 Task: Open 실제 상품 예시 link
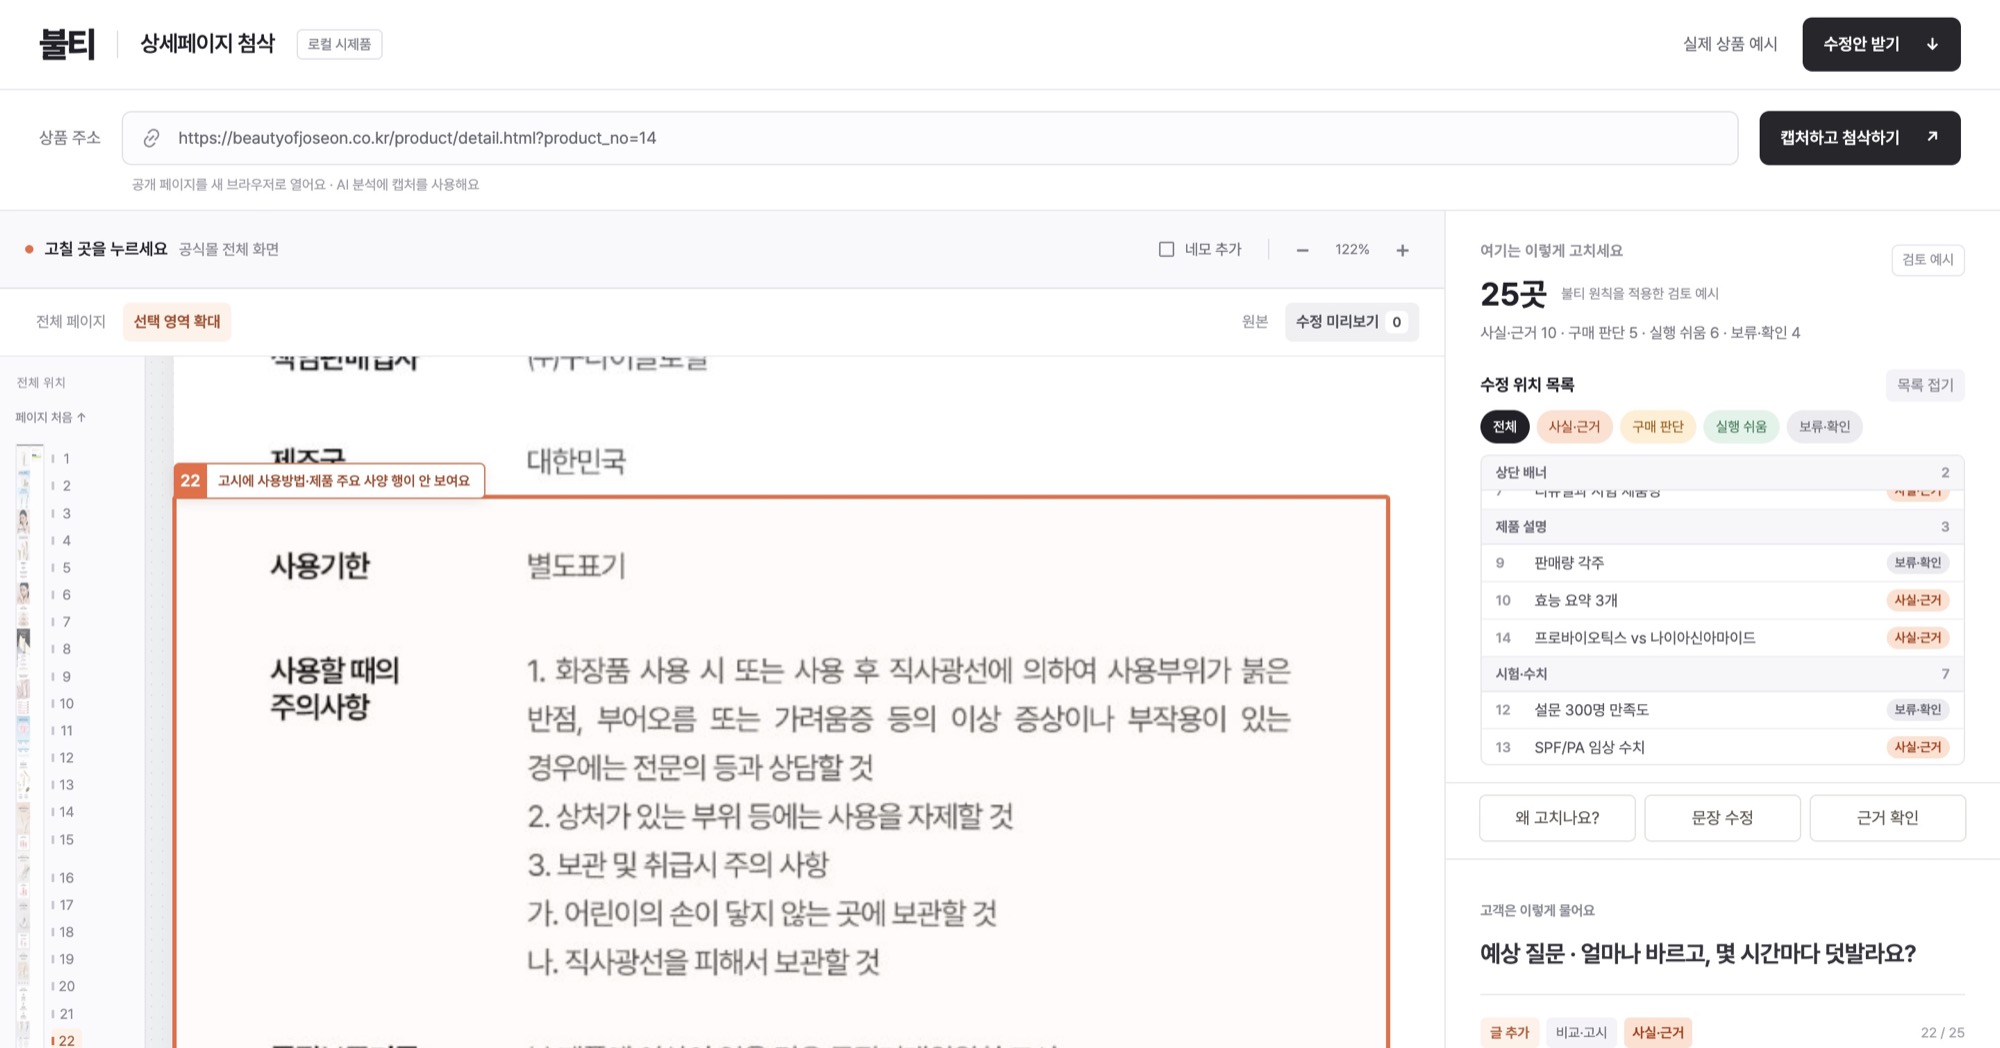click(1730, 44)
